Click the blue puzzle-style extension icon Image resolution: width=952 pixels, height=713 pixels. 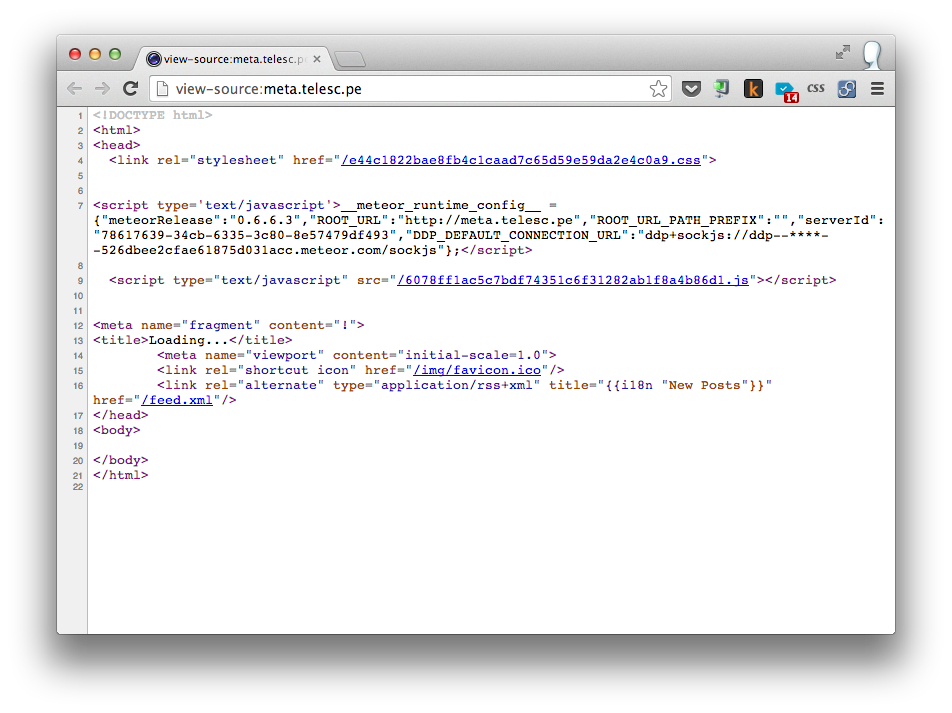point(846,89)
